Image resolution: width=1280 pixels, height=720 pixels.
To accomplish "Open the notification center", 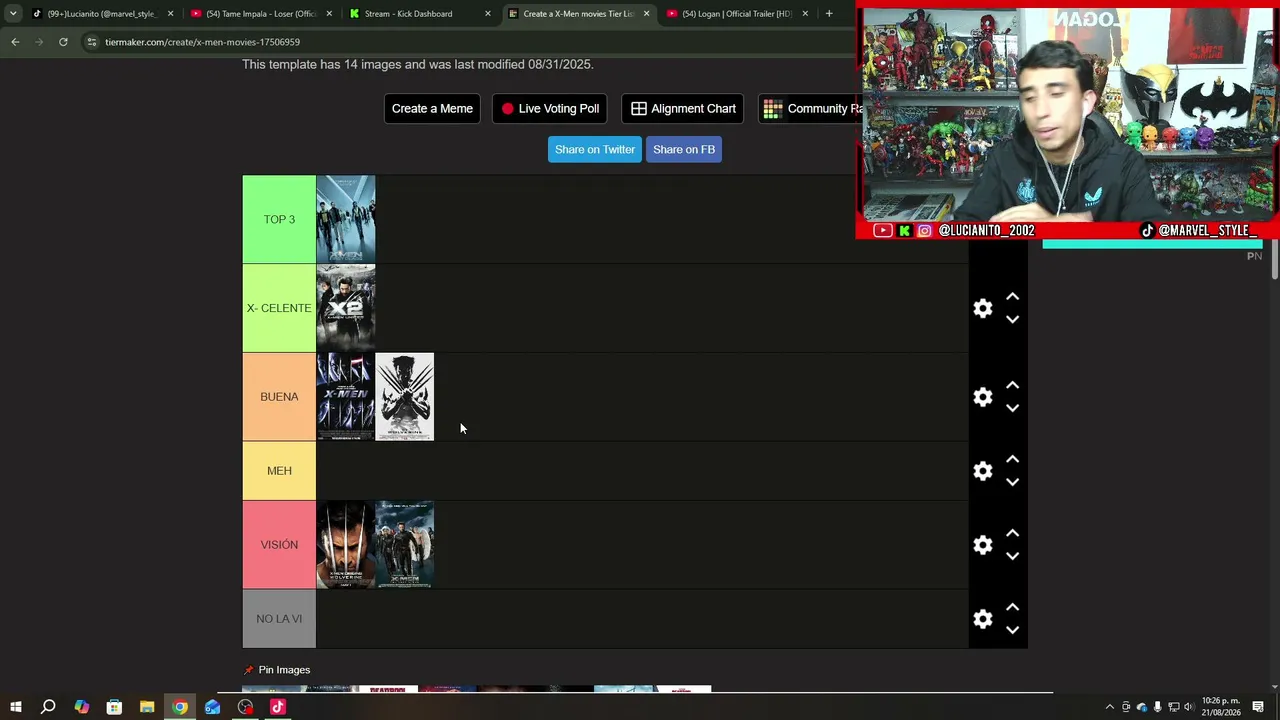I will (1258, 707).
